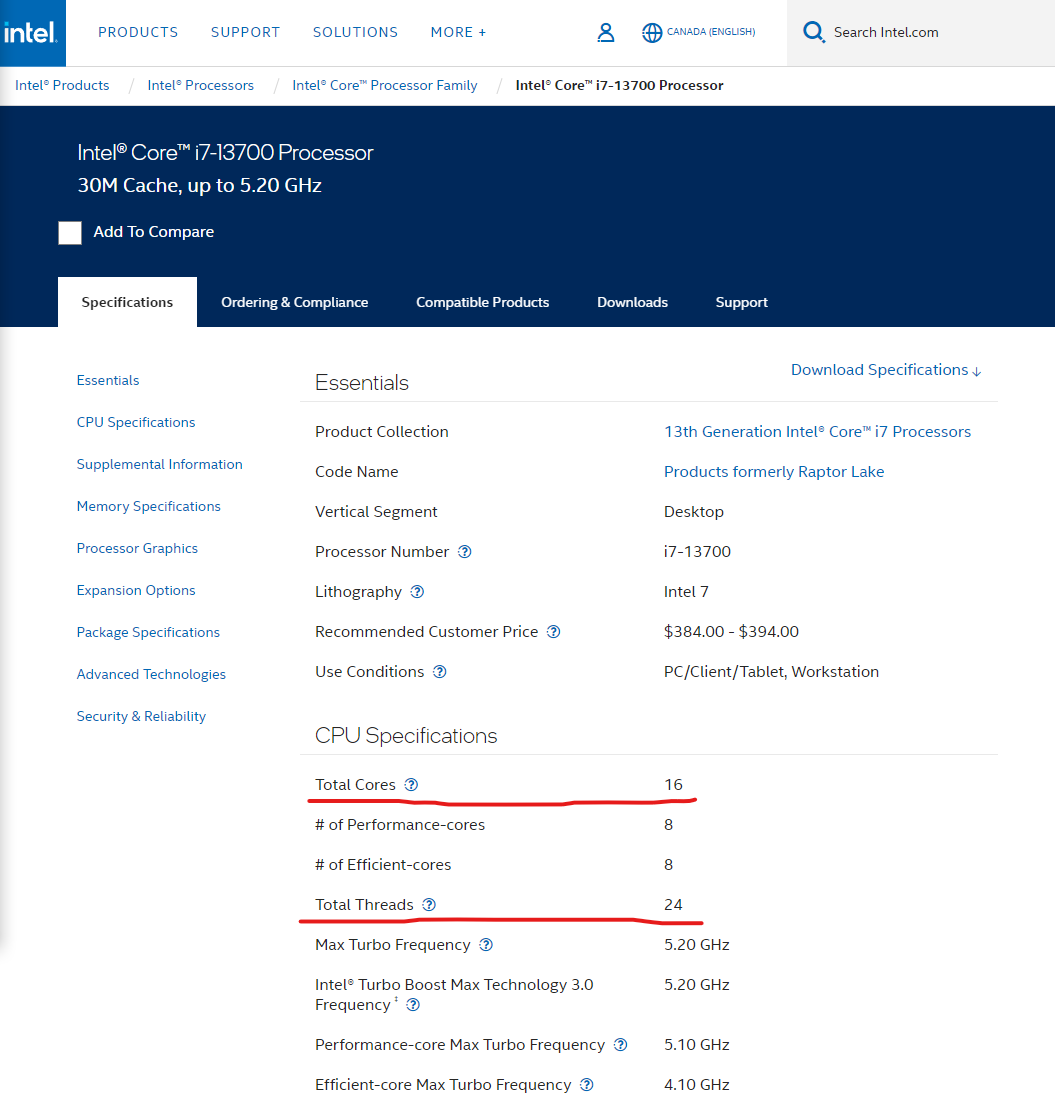Click the globe region icon

click(651, 33)
